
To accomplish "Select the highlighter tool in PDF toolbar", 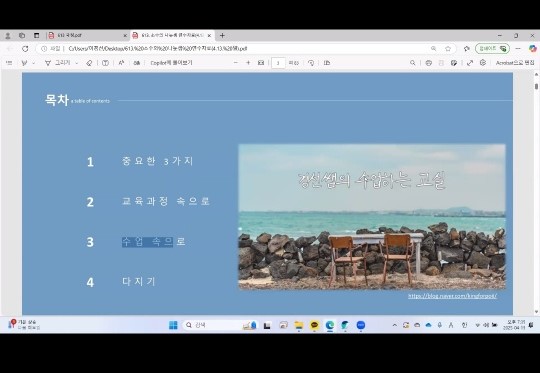I will 24,63.
